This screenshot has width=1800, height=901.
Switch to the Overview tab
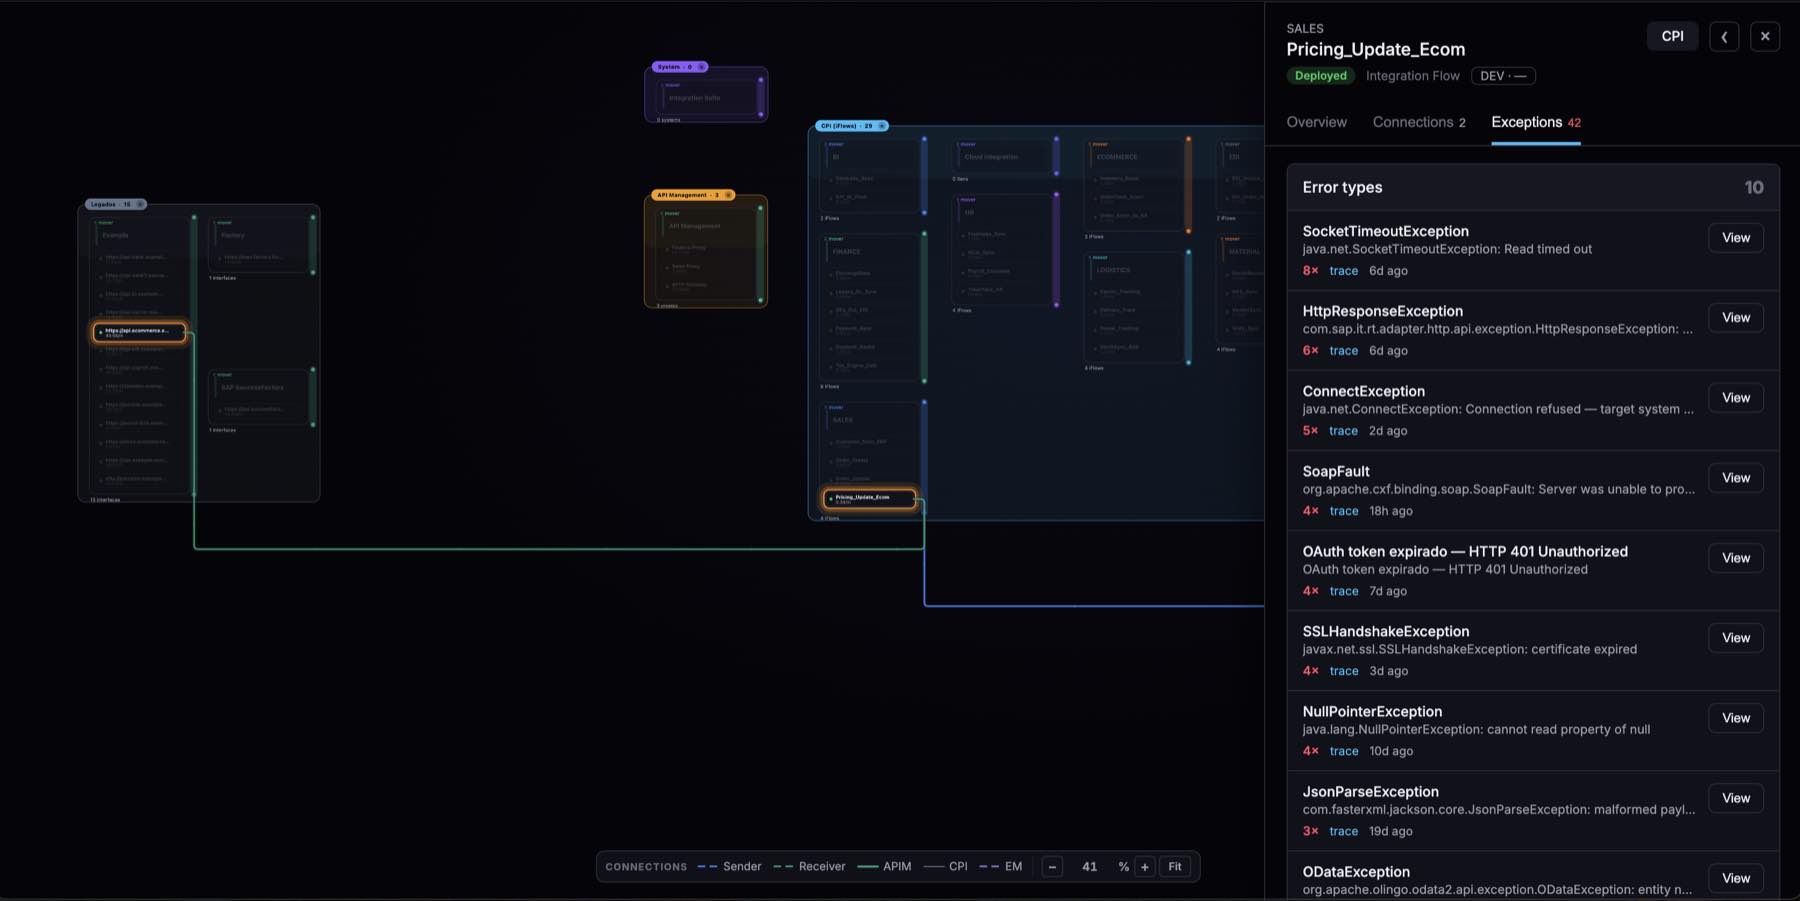pyautogui.click(x=1316, y=122)
